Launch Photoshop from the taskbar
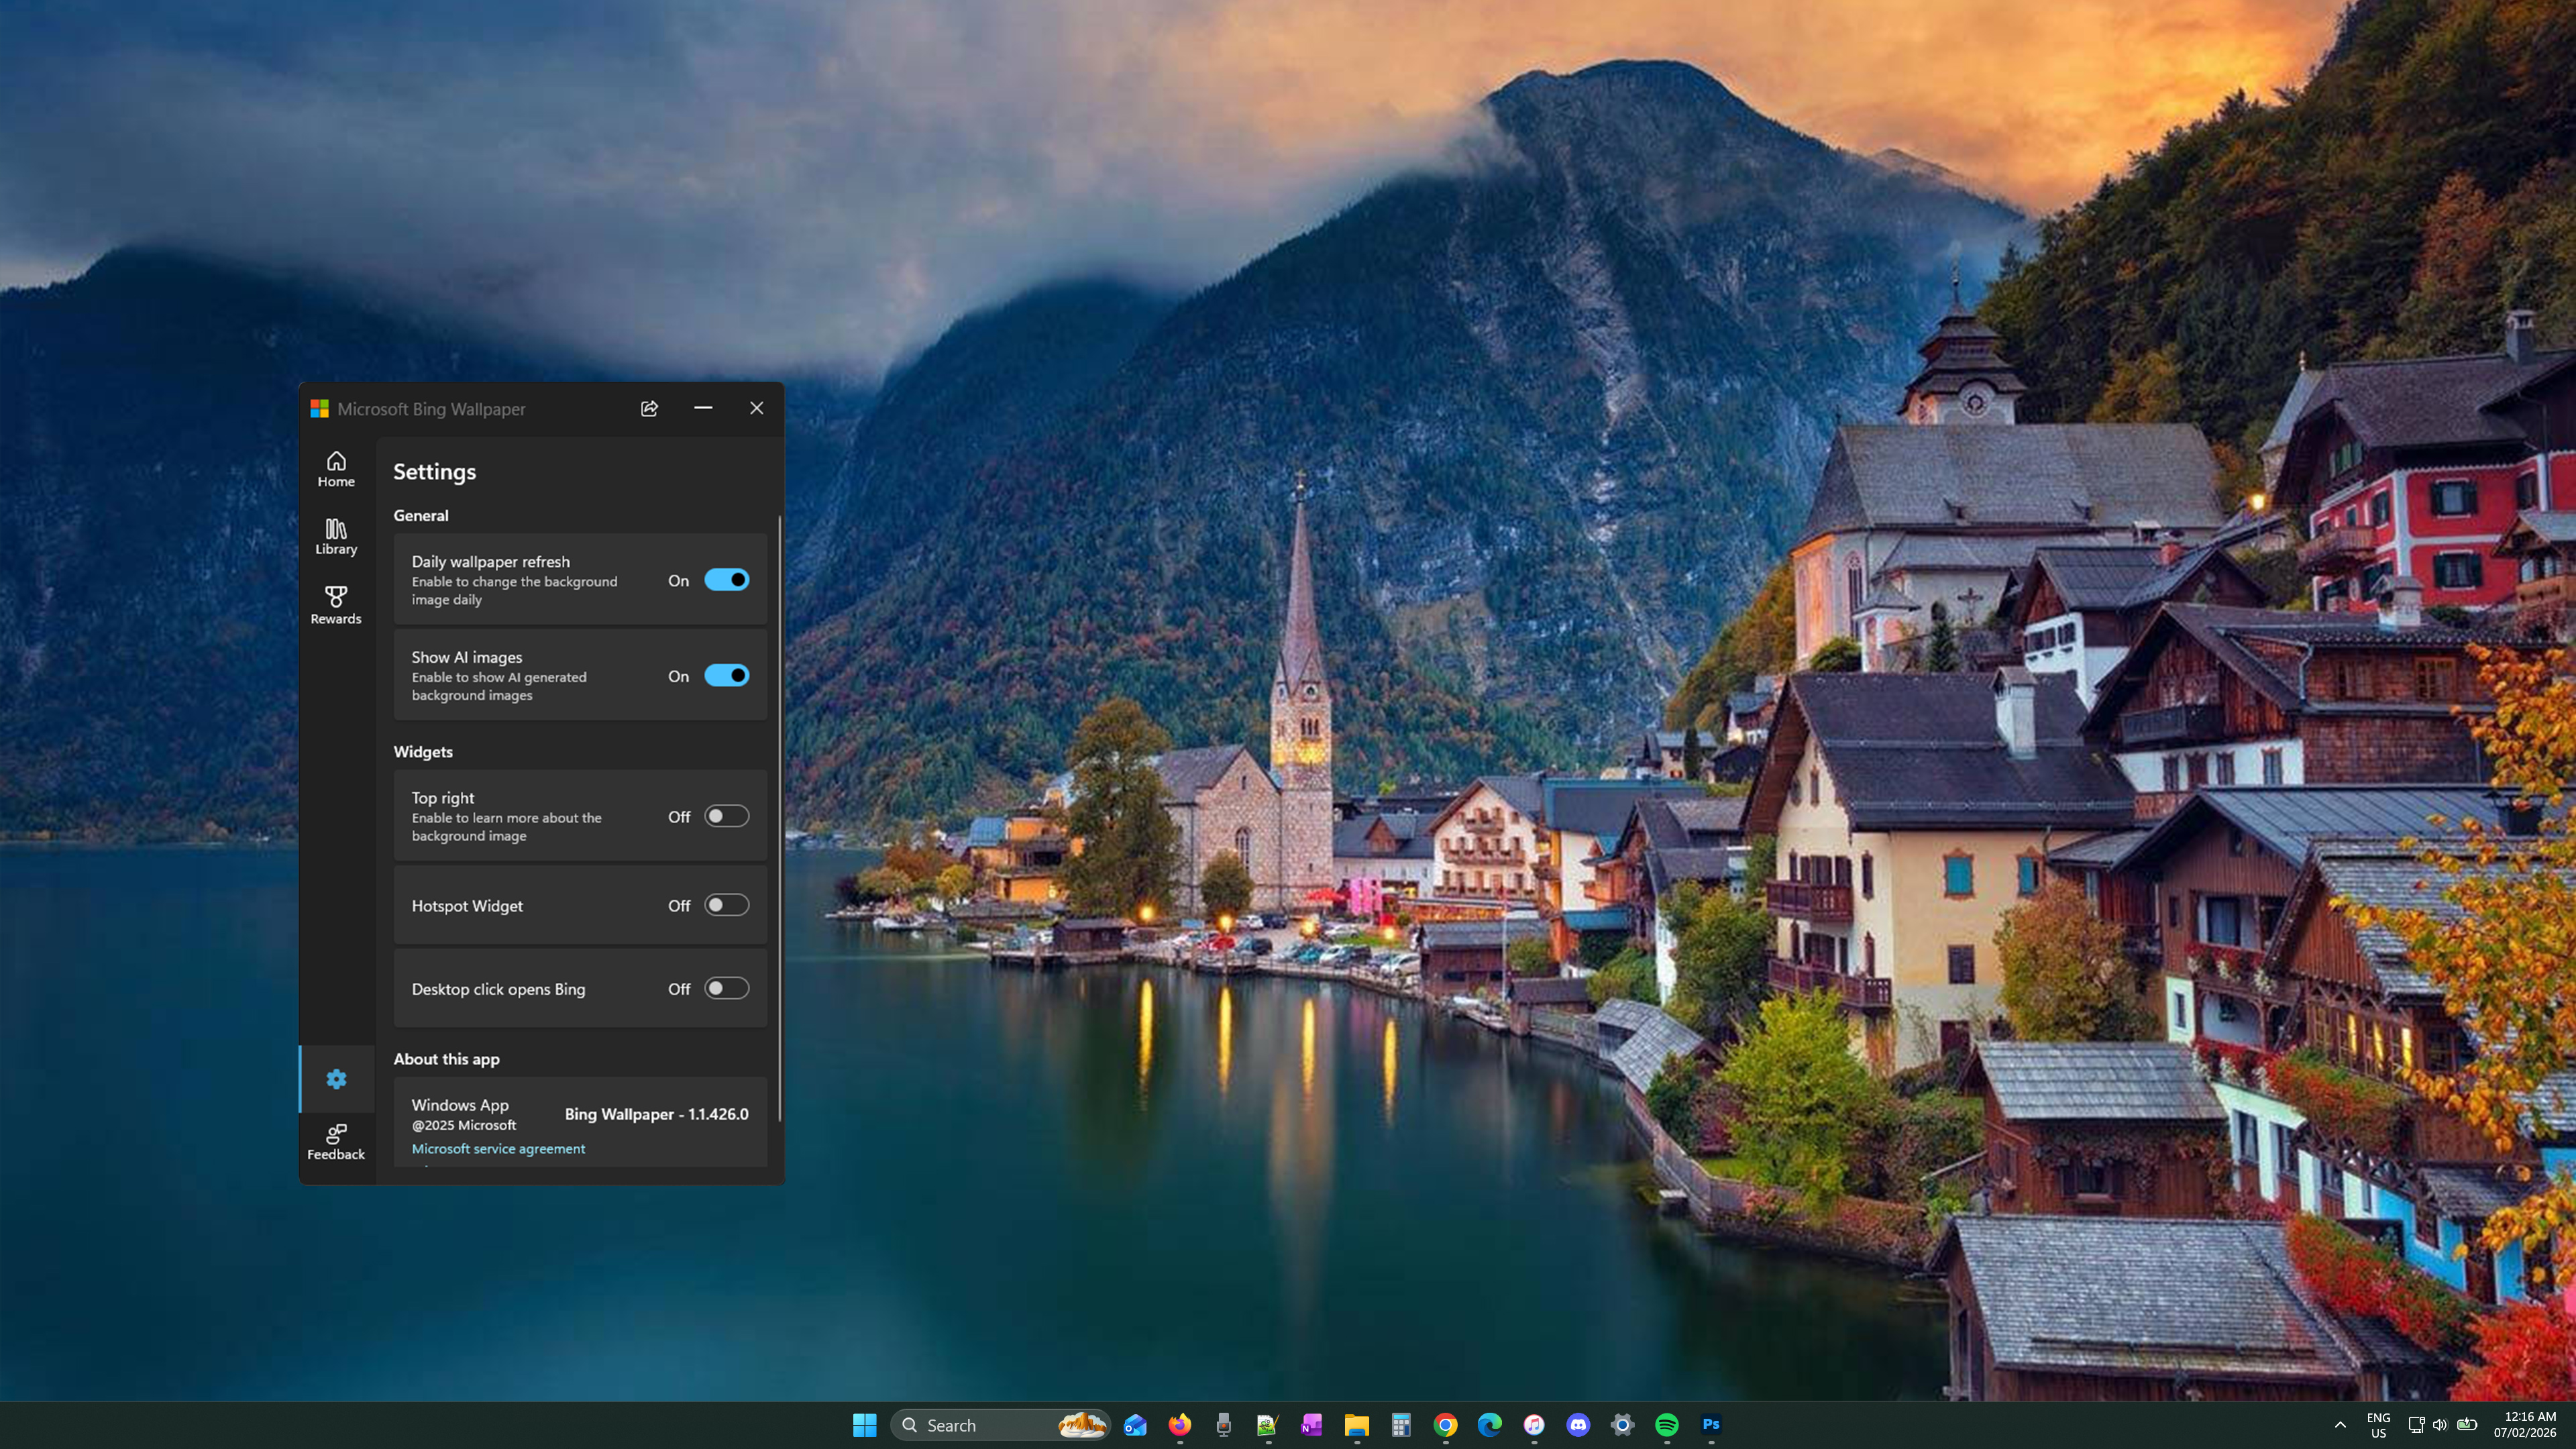Screen dimensions: 2576x1449 pos(1711,1425)
